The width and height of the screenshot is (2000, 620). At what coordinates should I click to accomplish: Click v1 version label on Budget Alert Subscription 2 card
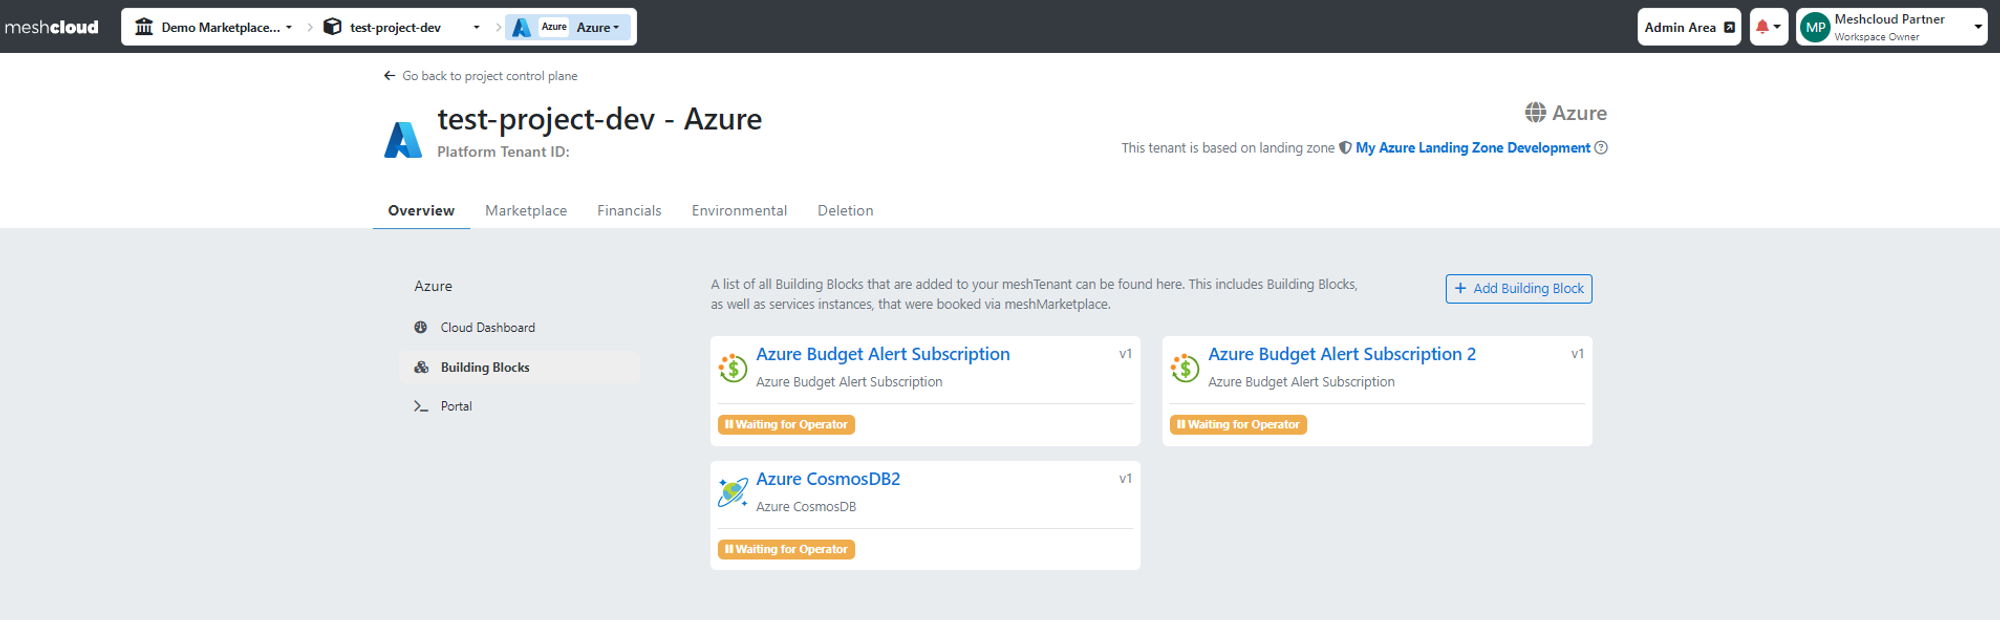tap(1577, 354)
